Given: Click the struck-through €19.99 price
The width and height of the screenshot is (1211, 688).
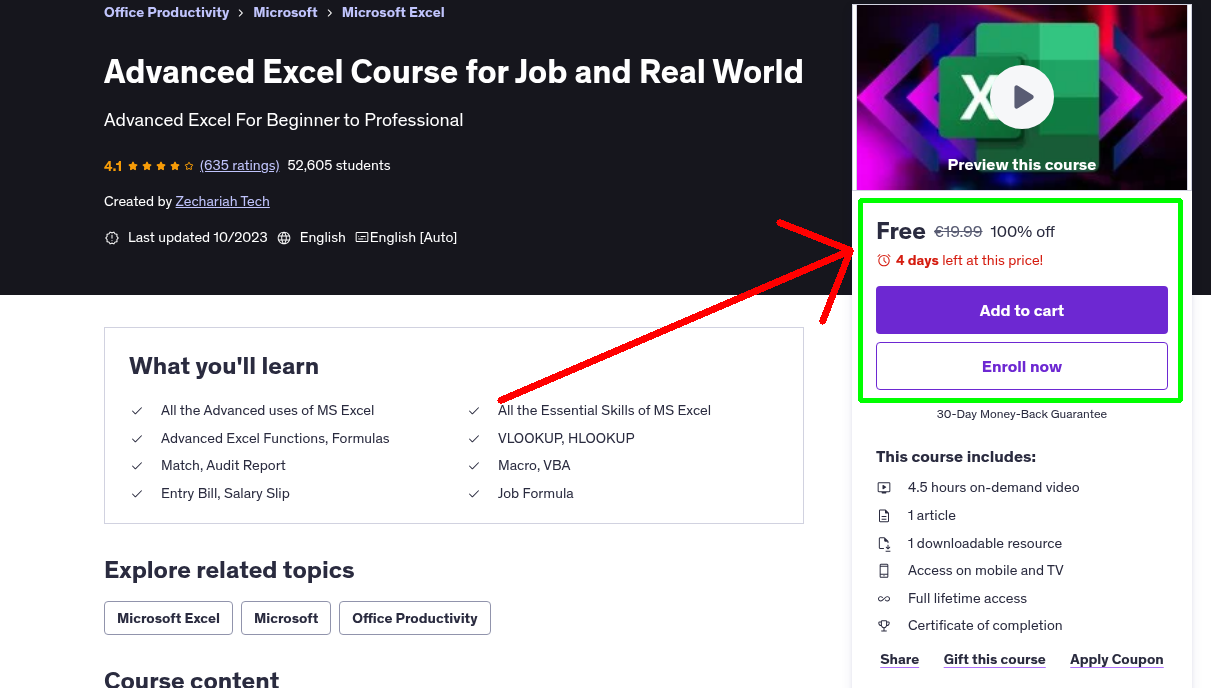Looking at the screenshot, I should [x=958, y=231].
